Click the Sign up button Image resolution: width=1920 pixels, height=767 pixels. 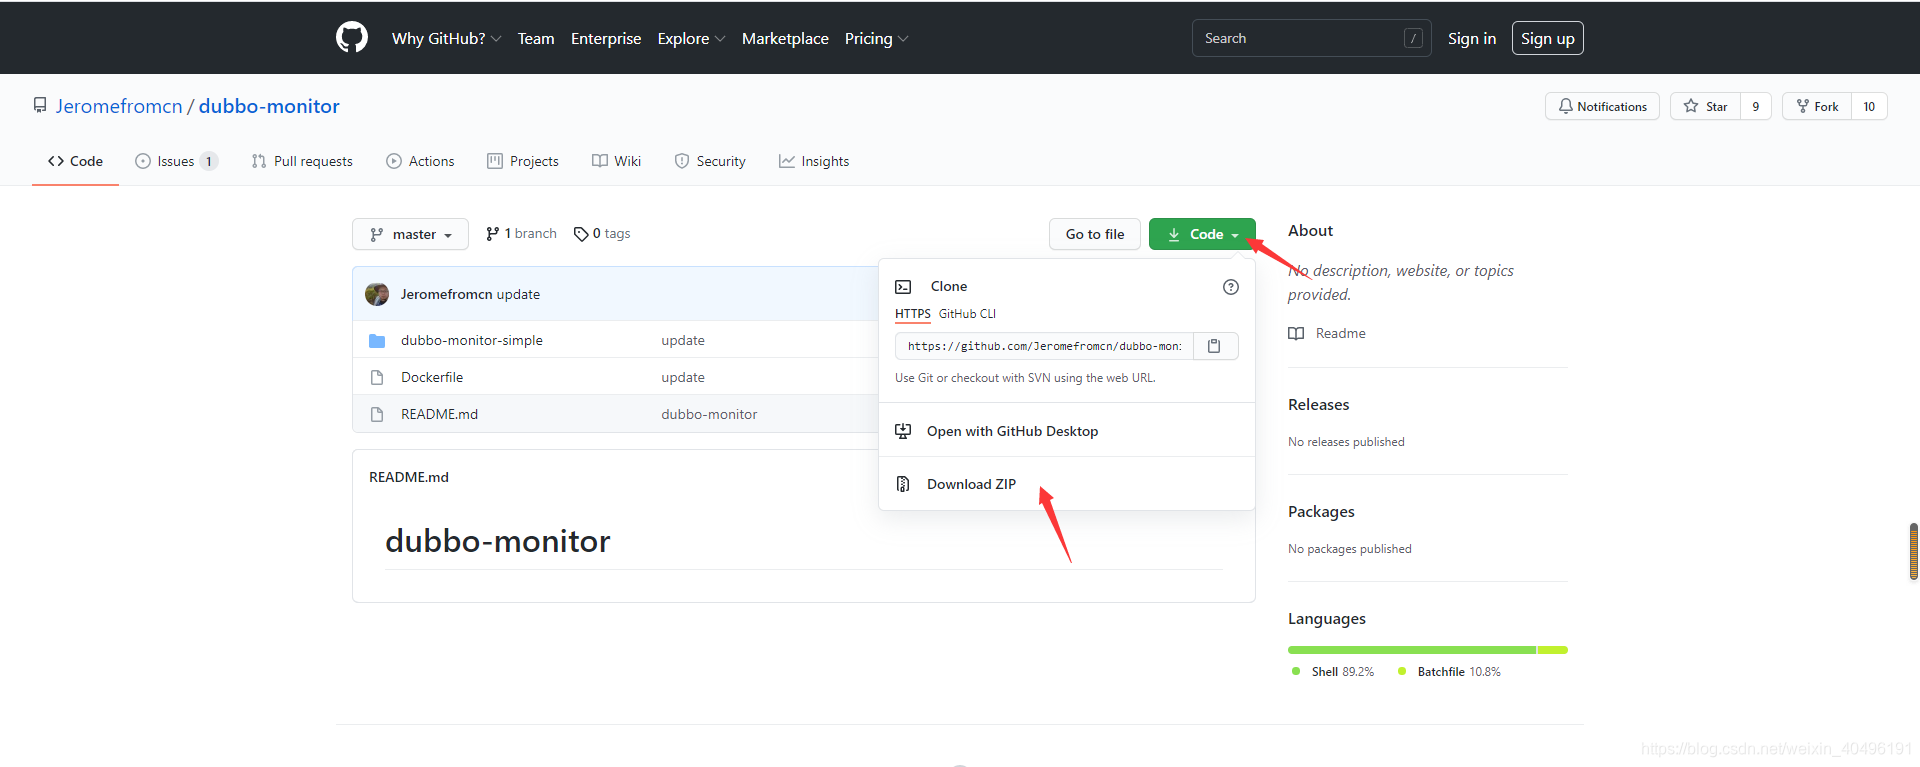(1547, 38)
